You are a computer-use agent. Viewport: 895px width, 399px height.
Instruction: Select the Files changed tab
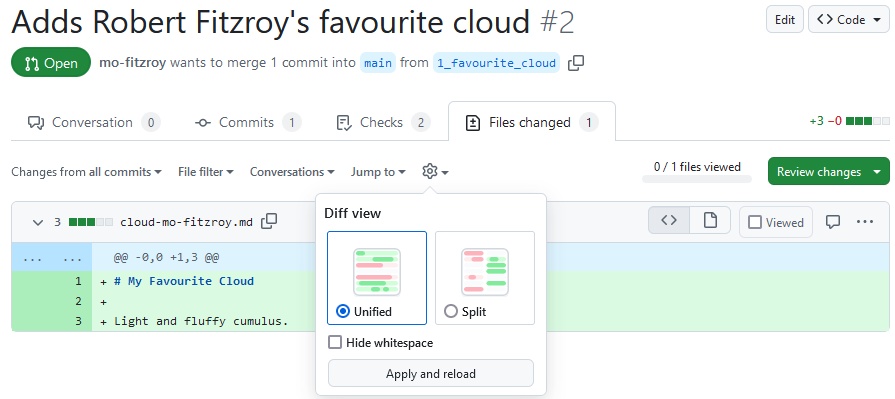pyautogui.click(x=532, y=122)
